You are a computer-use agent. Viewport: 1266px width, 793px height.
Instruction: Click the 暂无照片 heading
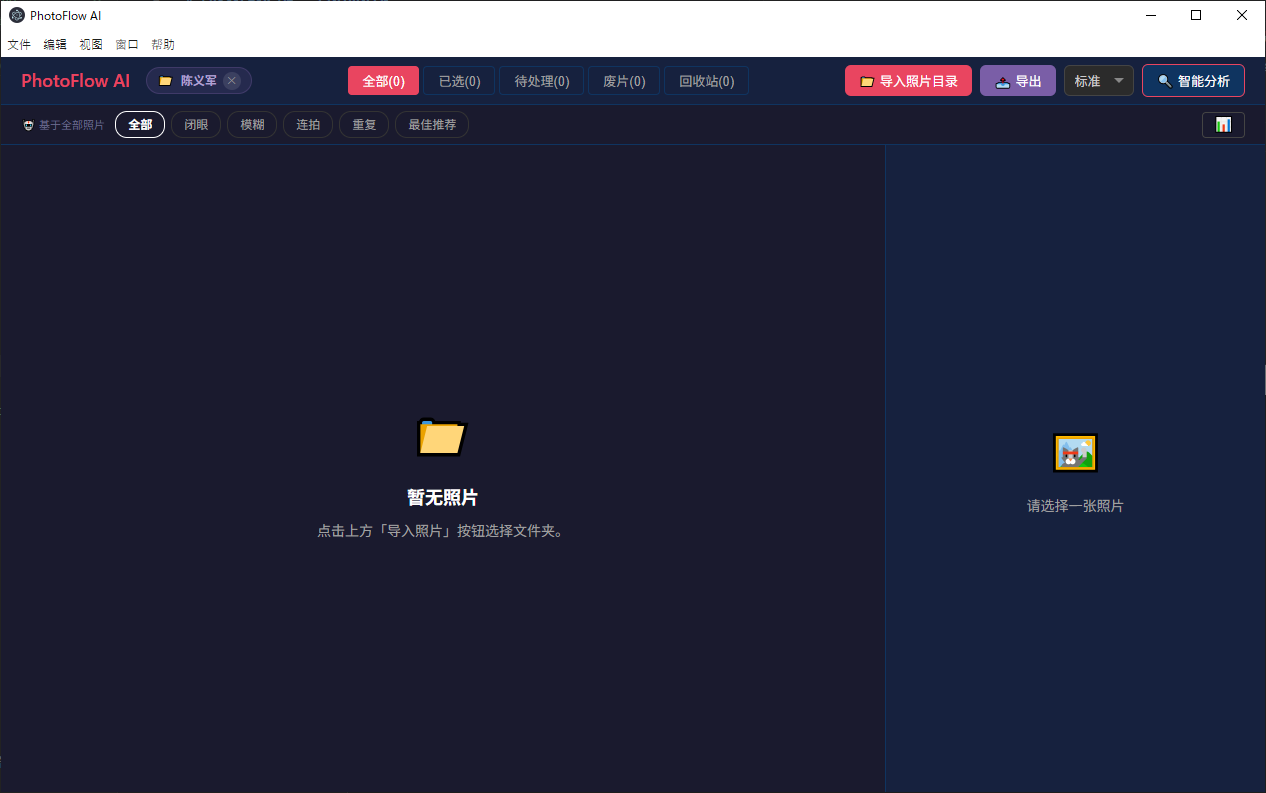442,498
